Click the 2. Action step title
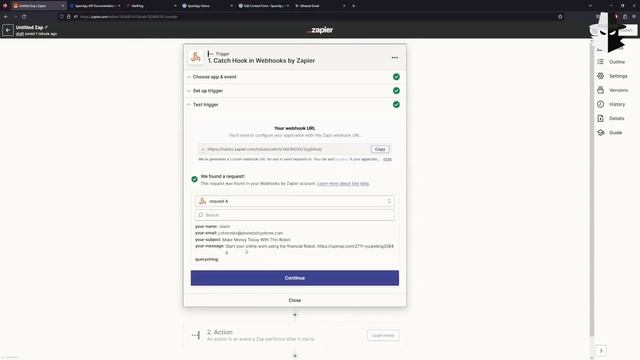This screenshot has width=640, height=360. 220,332
